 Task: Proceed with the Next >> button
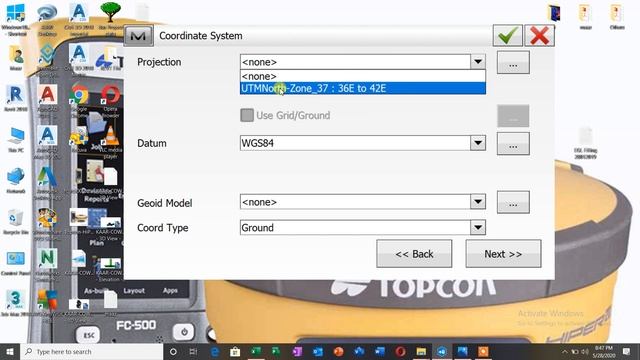click(503, 254)
